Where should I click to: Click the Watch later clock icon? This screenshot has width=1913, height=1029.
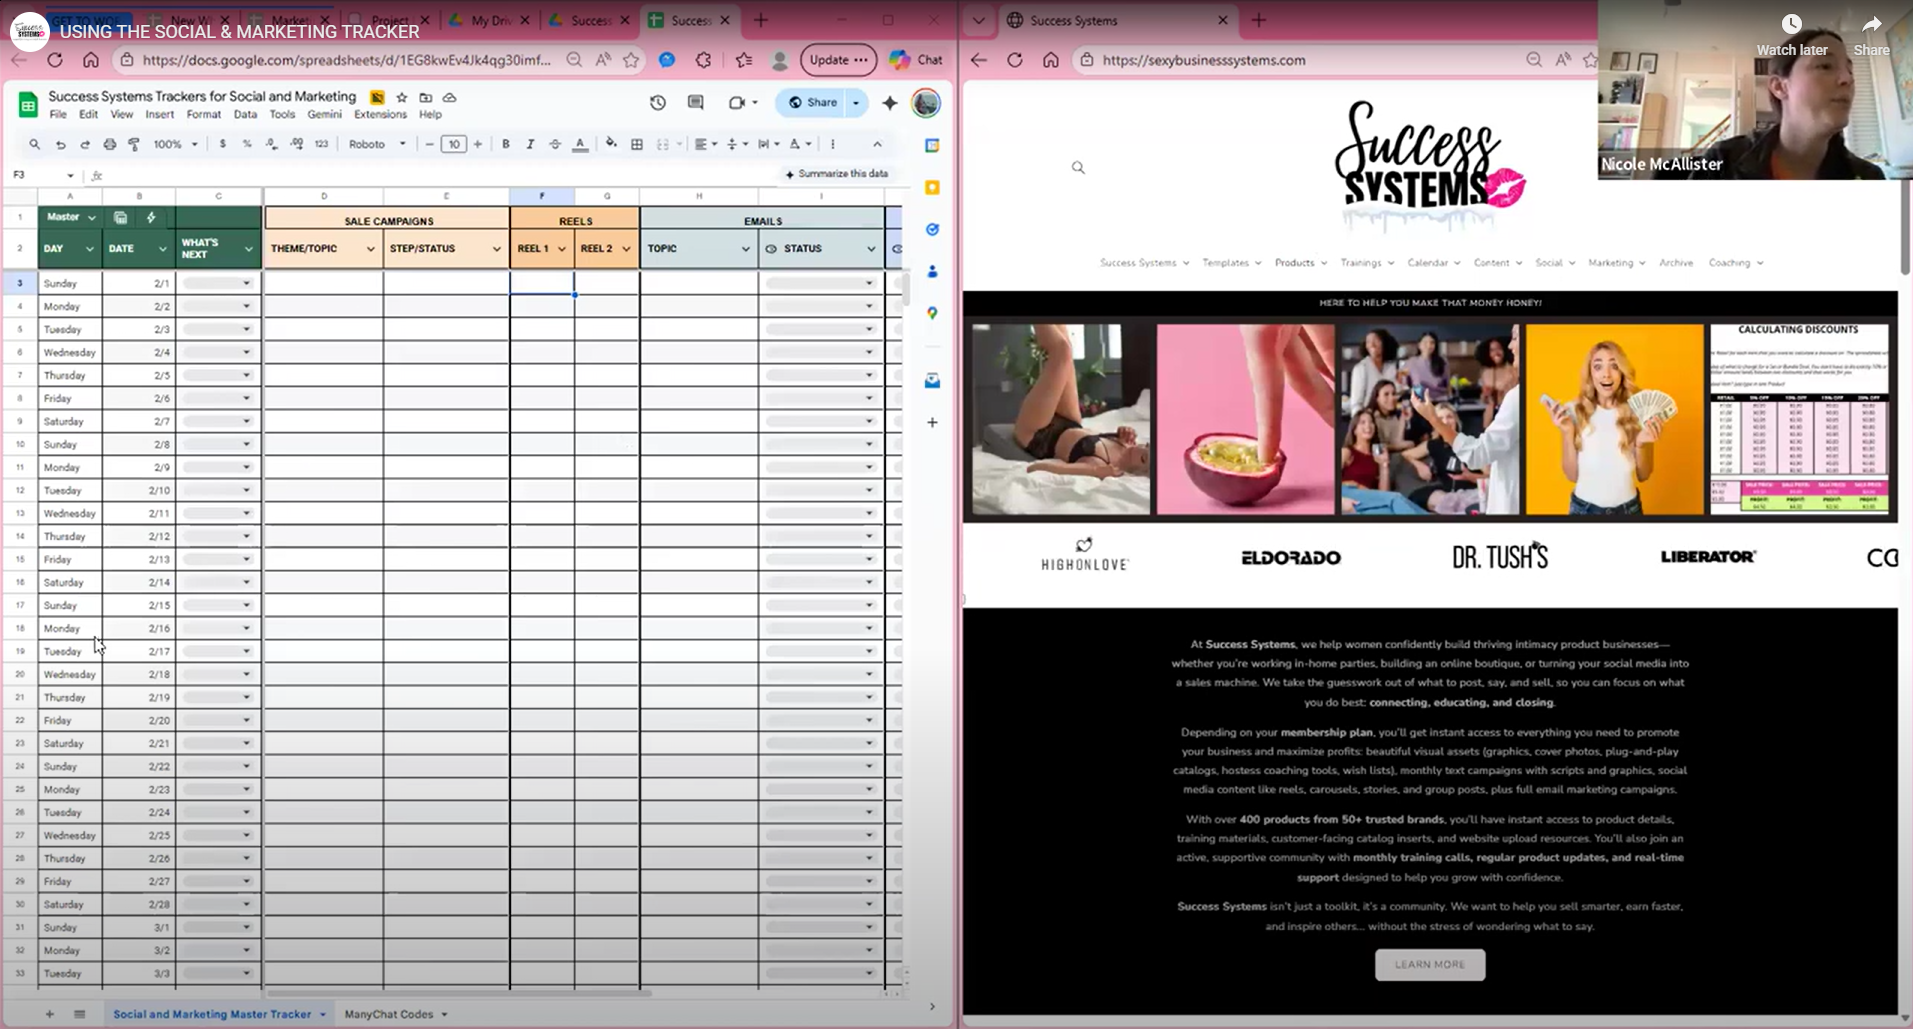click(1792, 24)
